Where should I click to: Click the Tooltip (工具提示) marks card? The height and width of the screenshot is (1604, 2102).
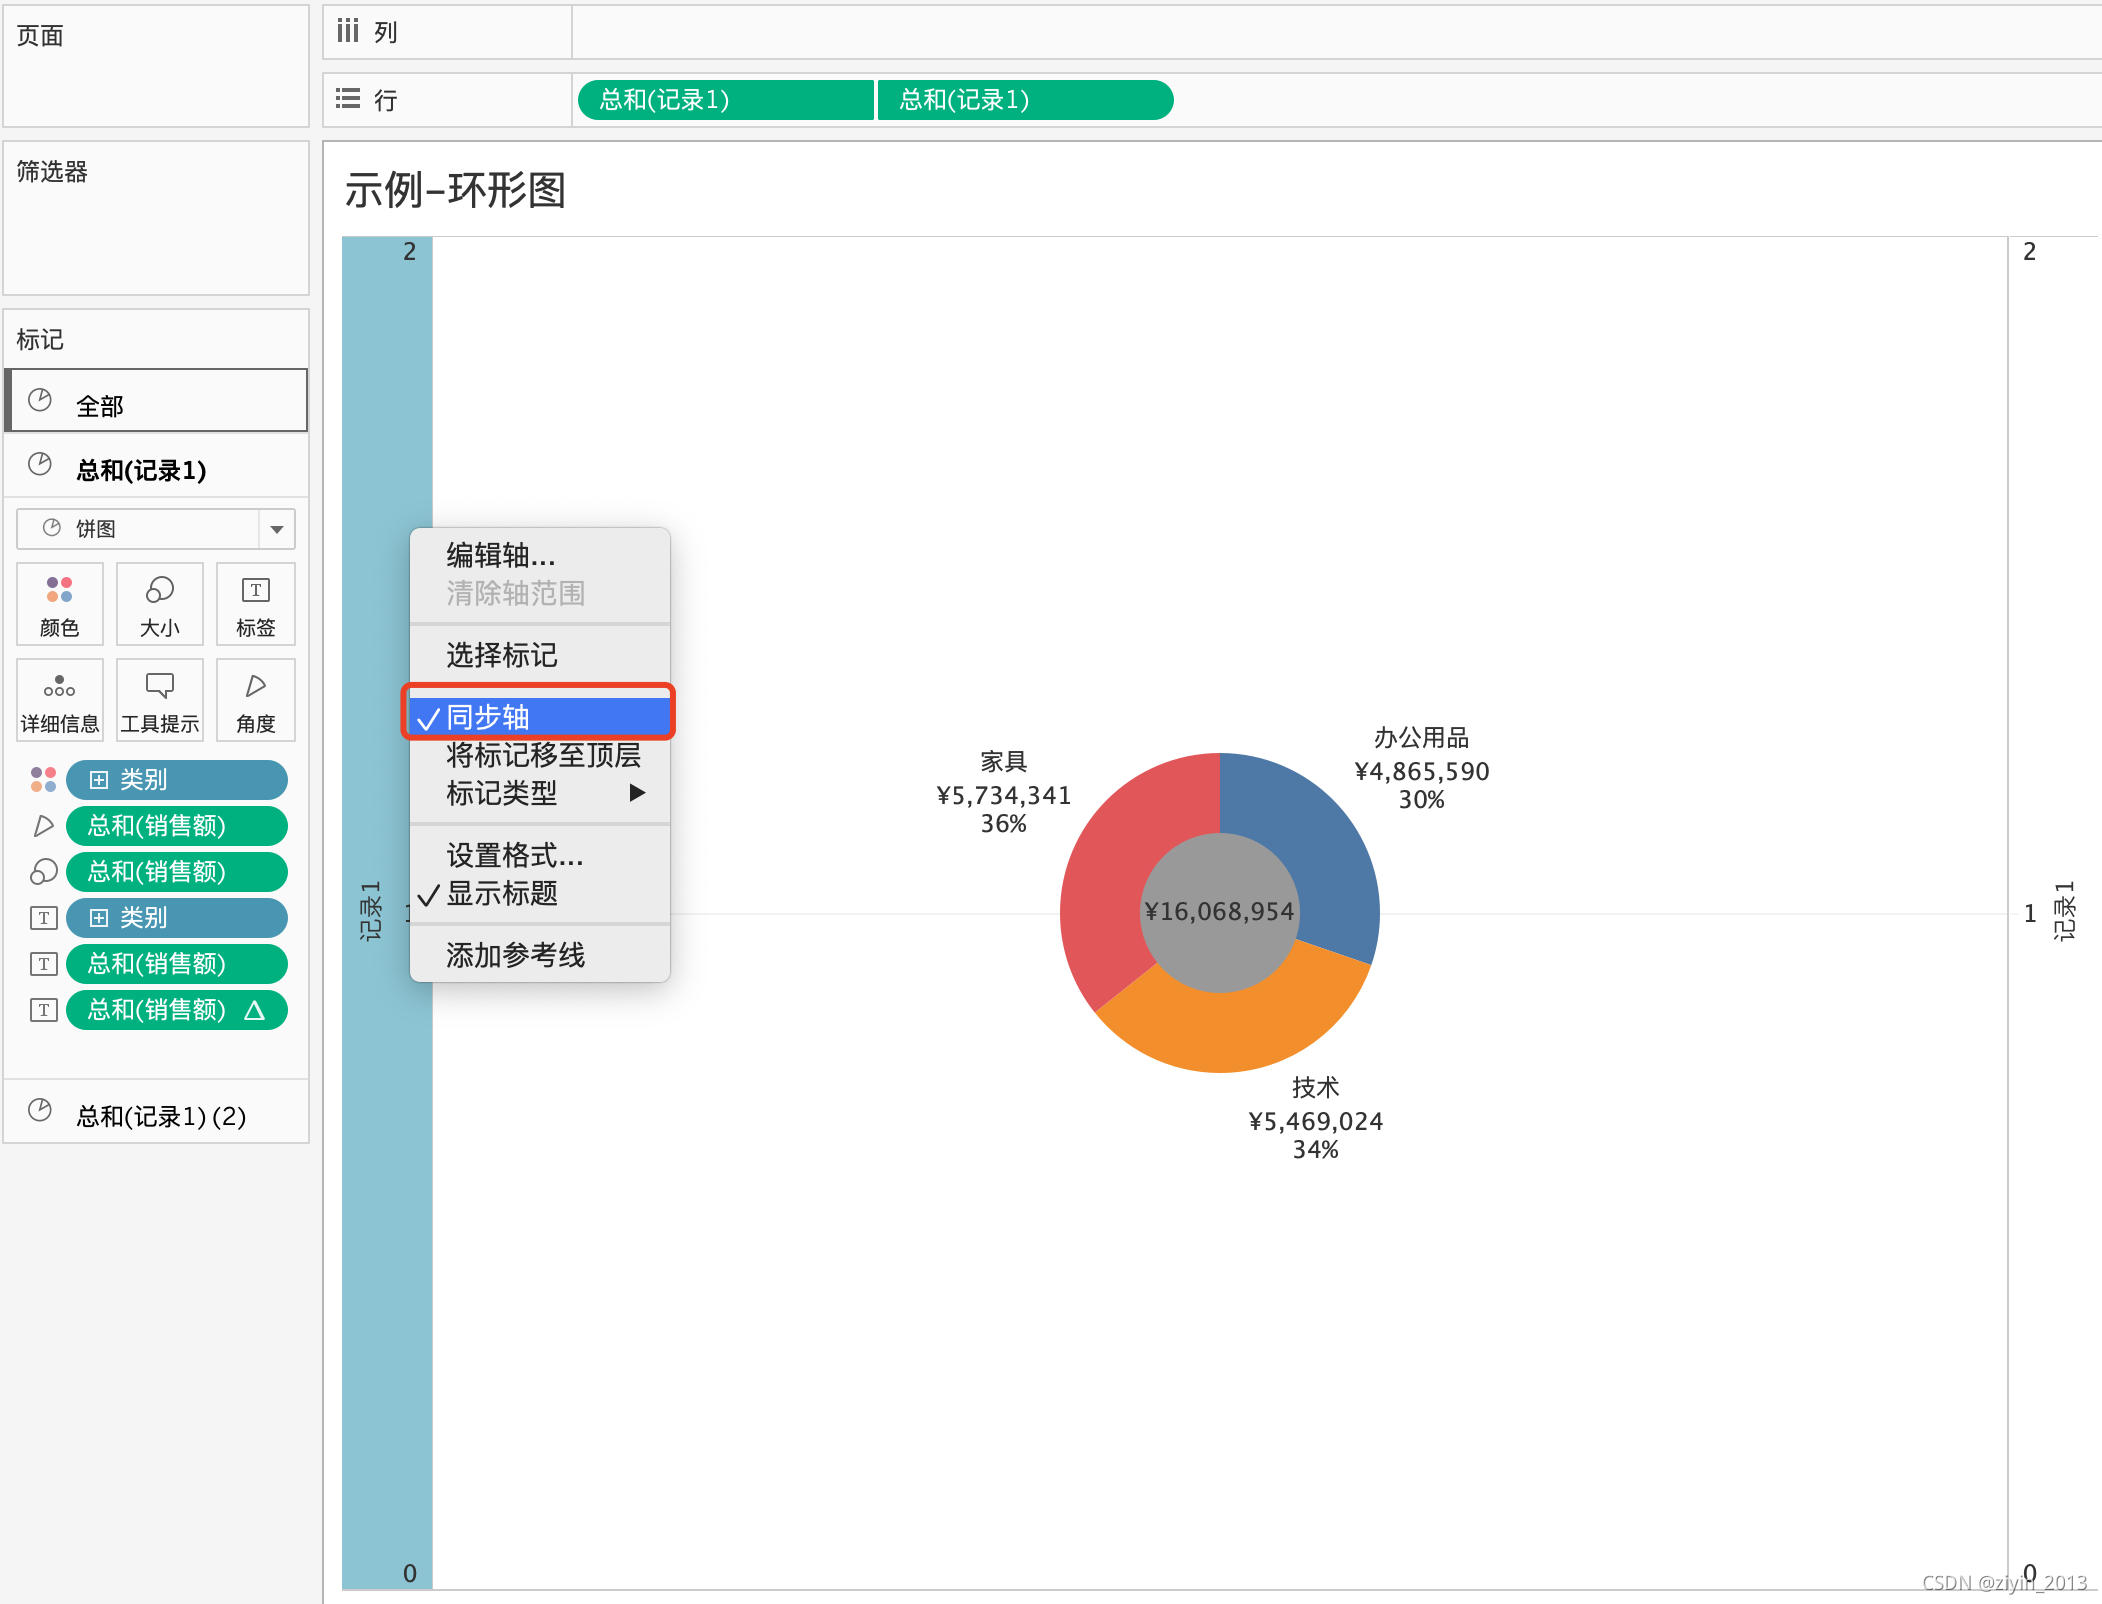click(159, 700)
